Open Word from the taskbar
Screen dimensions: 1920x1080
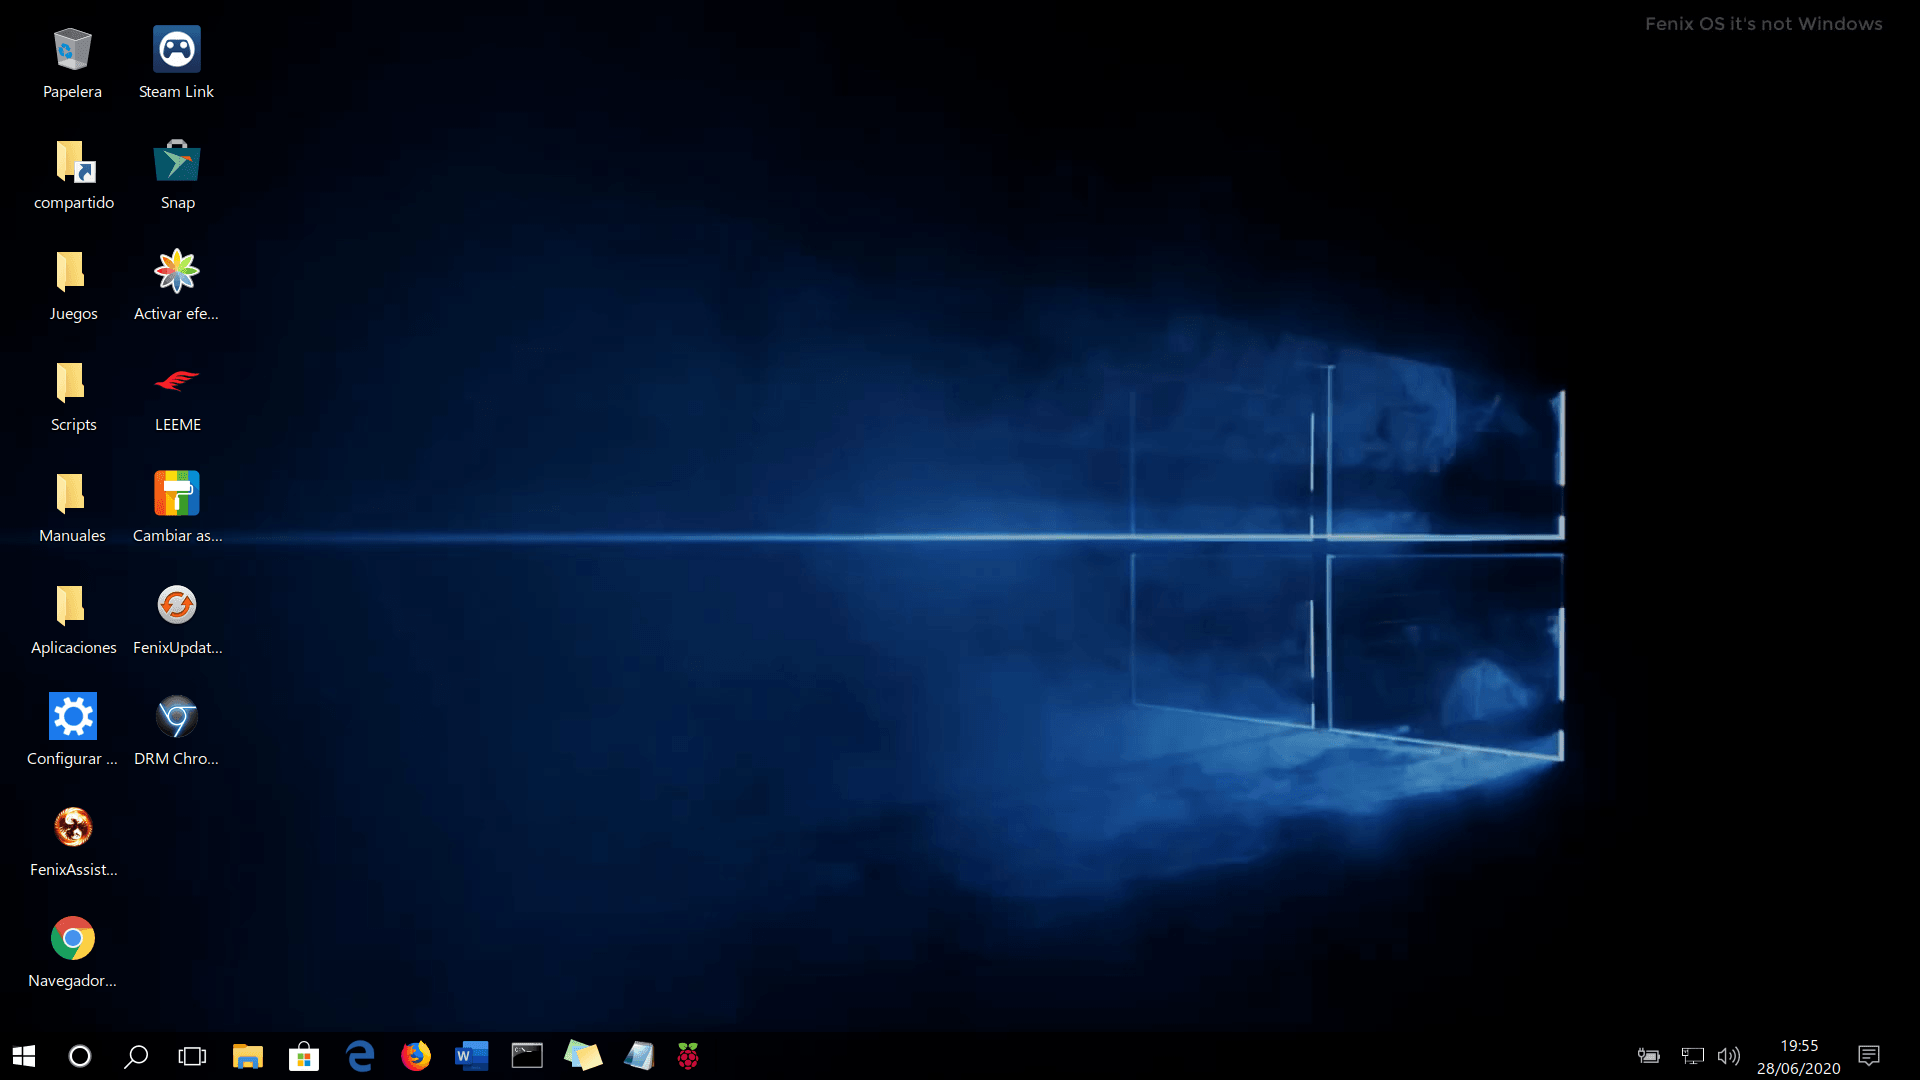coord(472,1056)
